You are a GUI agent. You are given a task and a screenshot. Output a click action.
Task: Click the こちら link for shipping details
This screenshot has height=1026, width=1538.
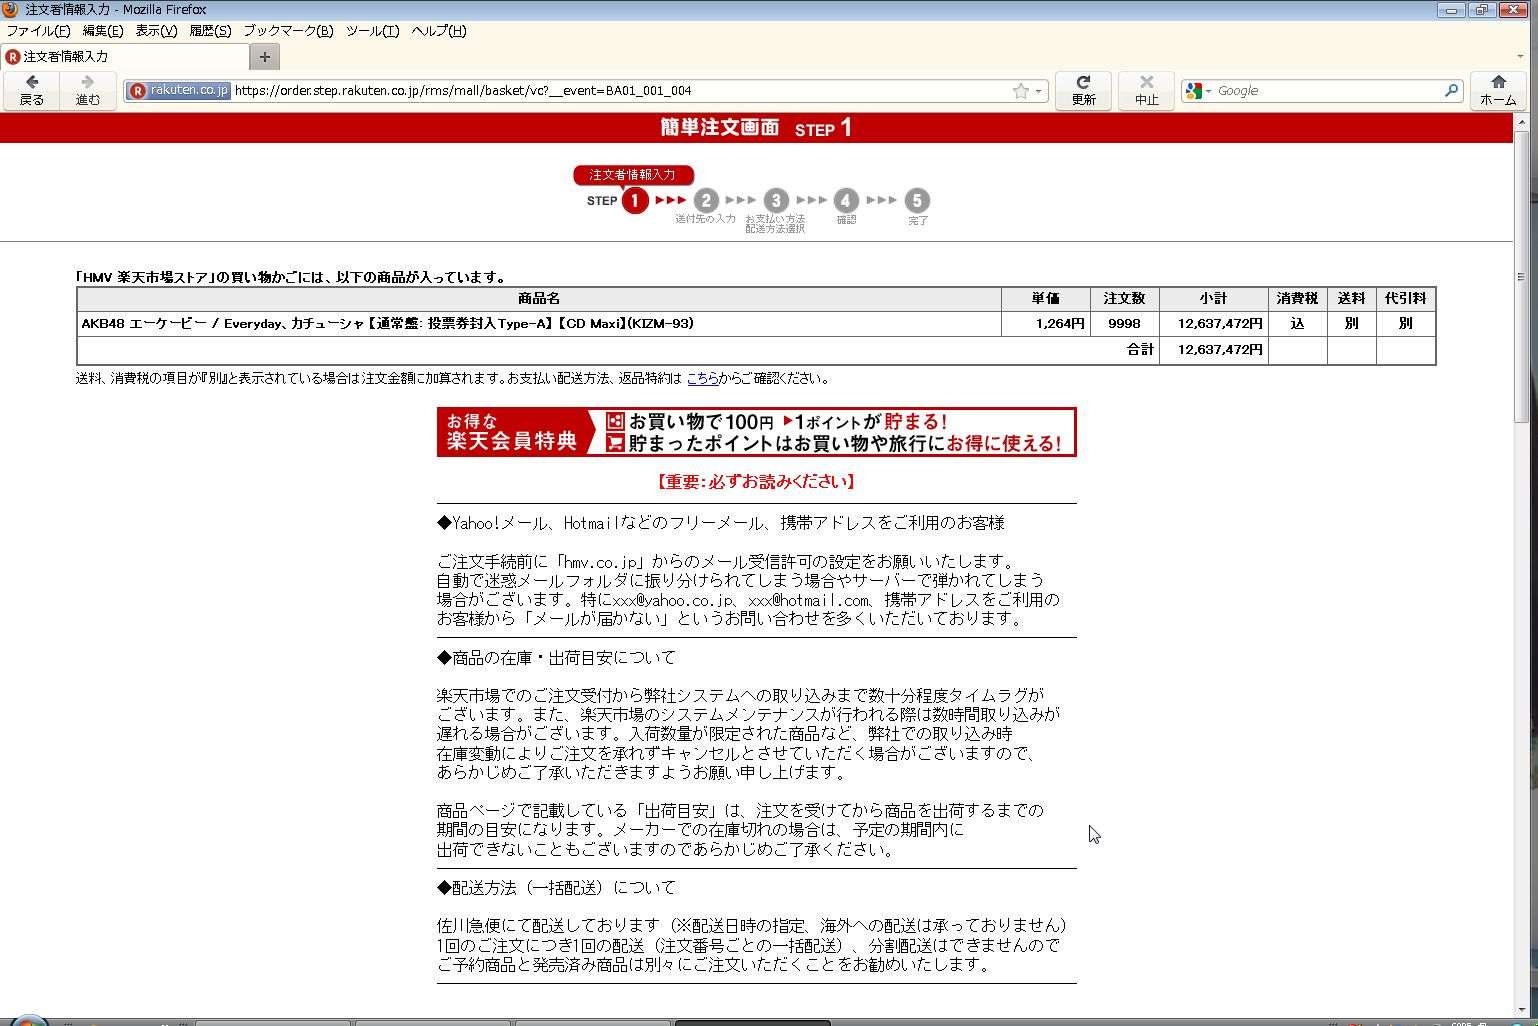pyautogui.click(x=702, y=378)
